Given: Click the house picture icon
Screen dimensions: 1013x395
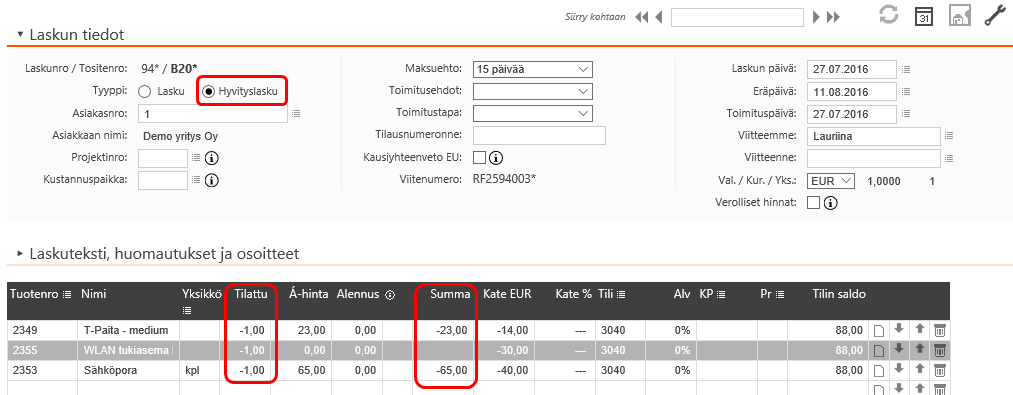Looking at the screenshot, I should 960,17.
